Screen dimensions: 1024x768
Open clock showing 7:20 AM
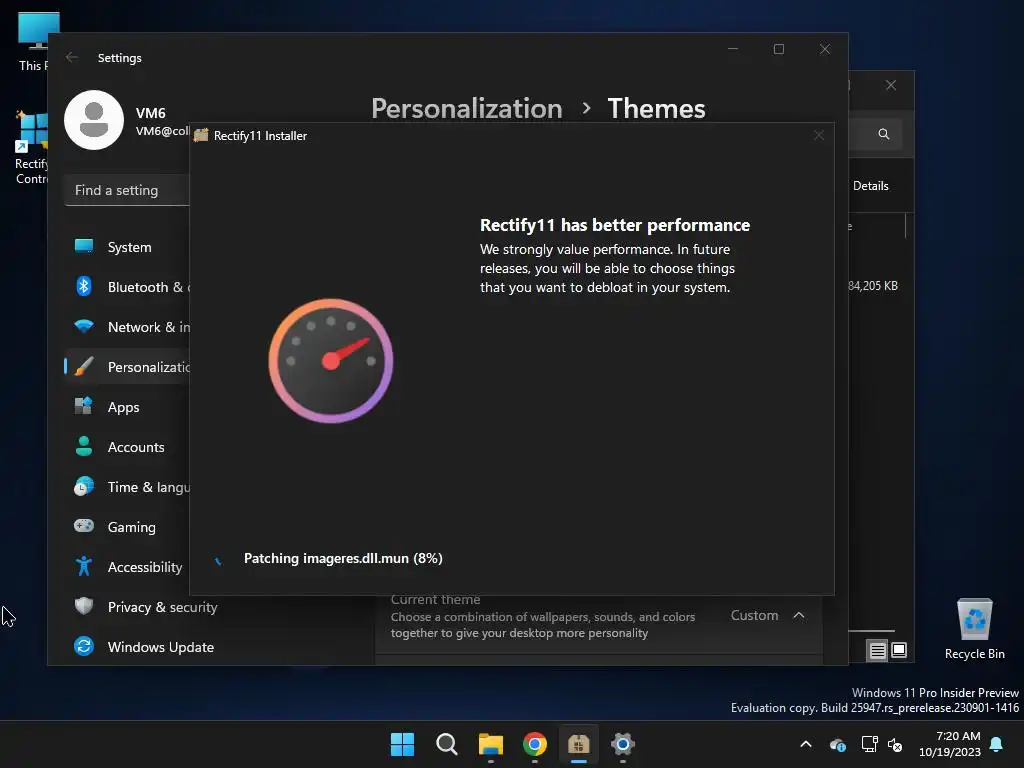point(950,744)
